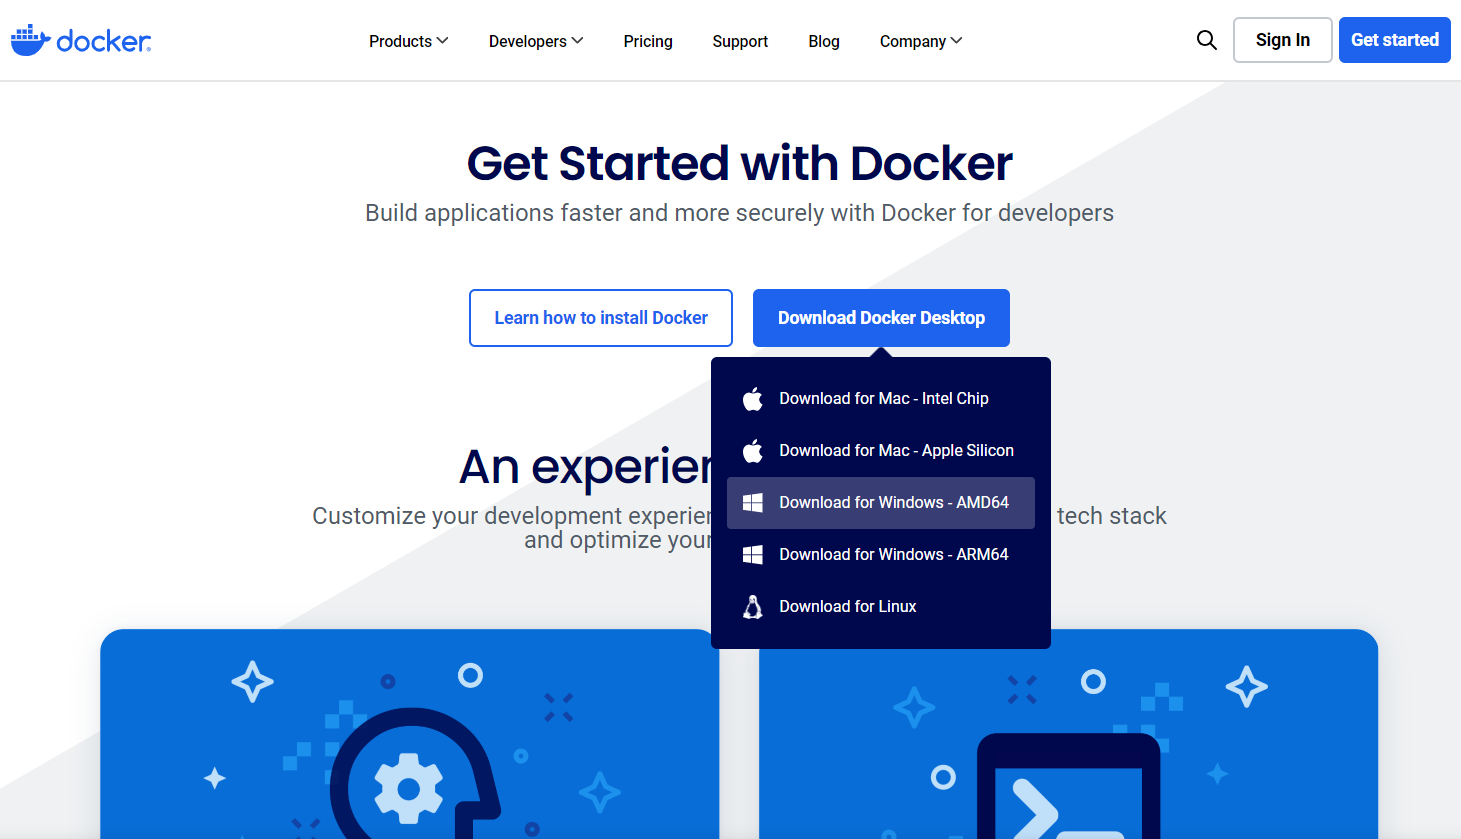
Task: Open the Products menu
Action: pos(408,41)
